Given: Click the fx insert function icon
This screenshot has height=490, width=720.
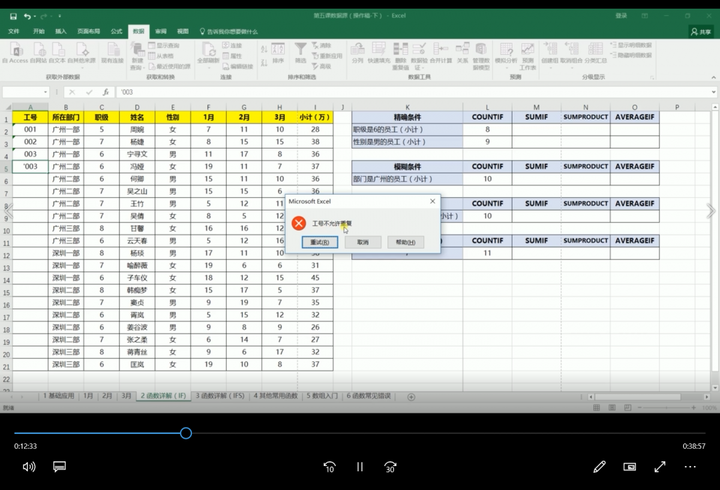Looking at the screenshot, I should coord(106,92).
